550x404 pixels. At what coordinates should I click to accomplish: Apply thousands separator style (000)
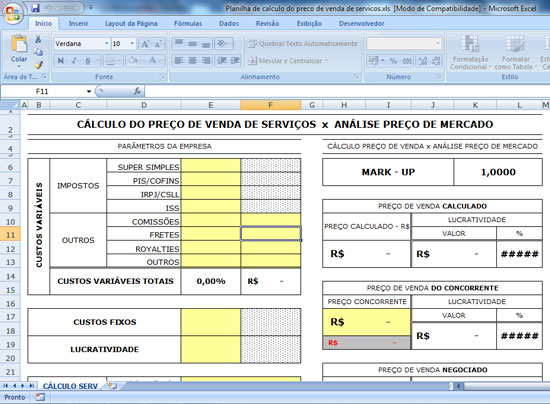pos(407,61)
